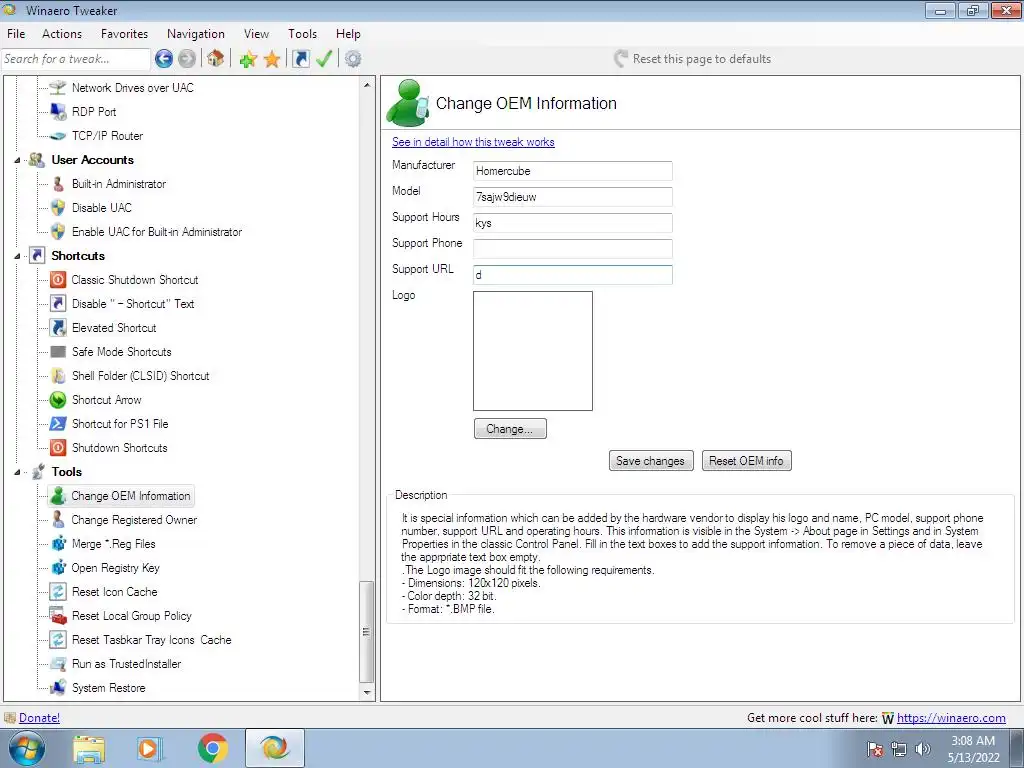Launch Chrome from taskbar
This screenshot has height=768, width=1024.
point(213,748)
